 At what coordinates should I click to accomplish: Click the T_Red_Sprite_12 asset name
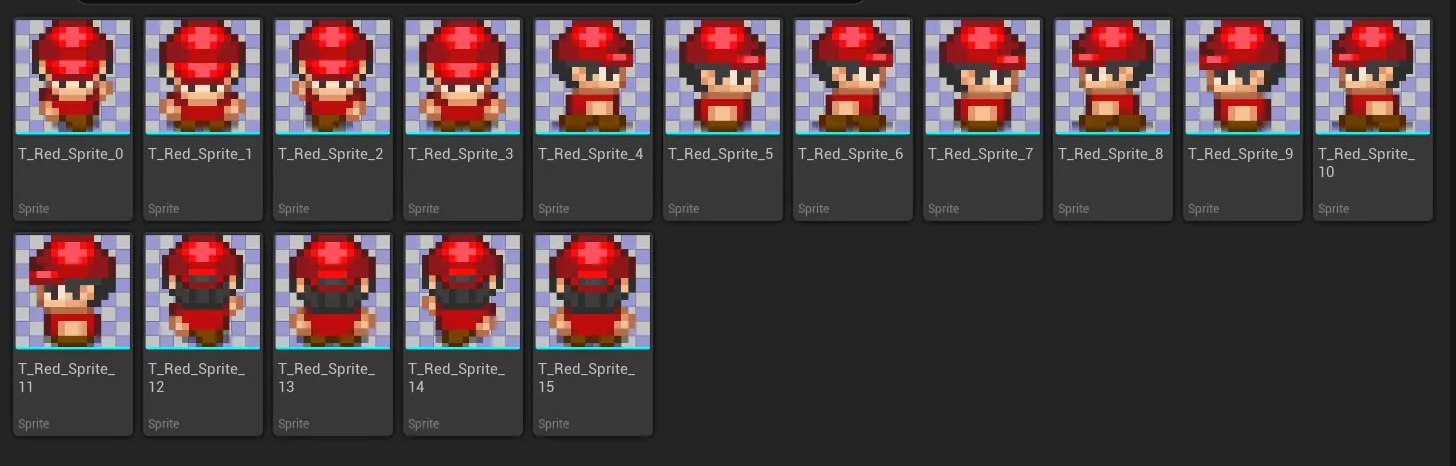click(x=197, y=378)
